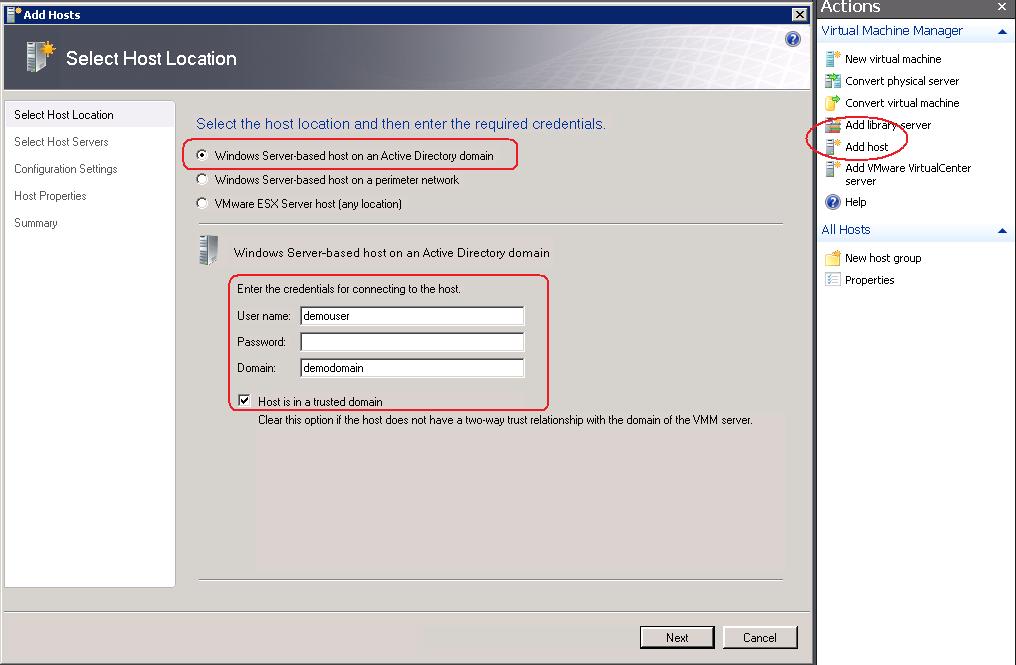Click the Cancel button
This screenshot has width=1016, height=665.
coord(759,637)
